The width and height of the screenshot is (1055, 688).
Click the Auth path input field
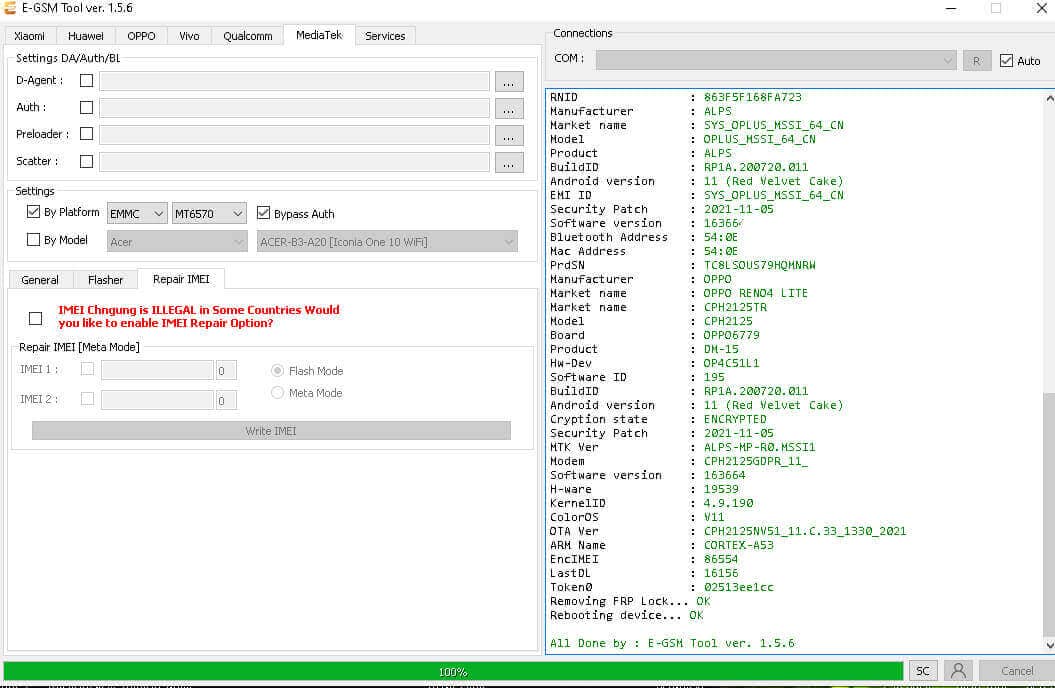295,108
